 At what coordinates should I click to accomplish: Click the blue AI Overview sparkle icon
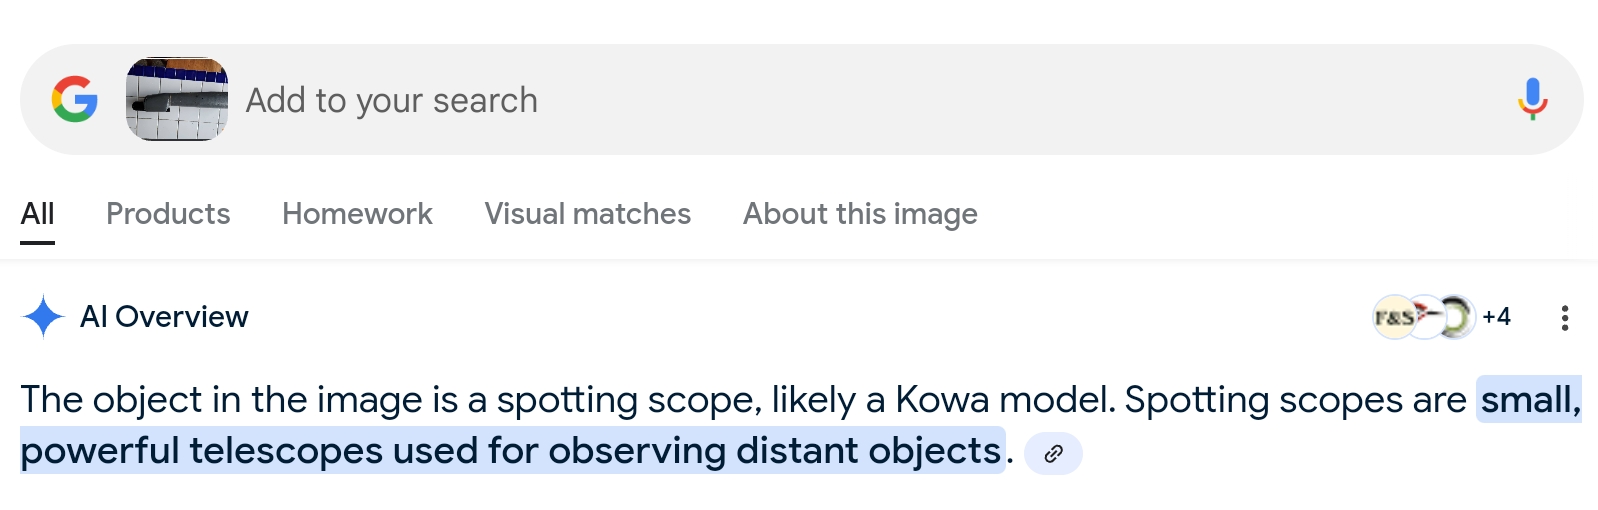tap(43, 317)
